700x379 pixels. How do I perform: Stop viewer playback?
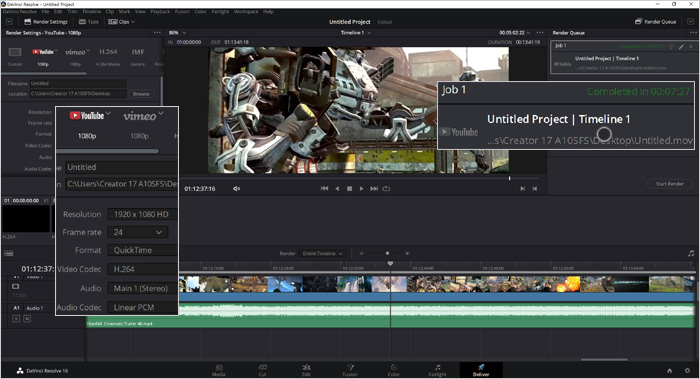[350, 189]
